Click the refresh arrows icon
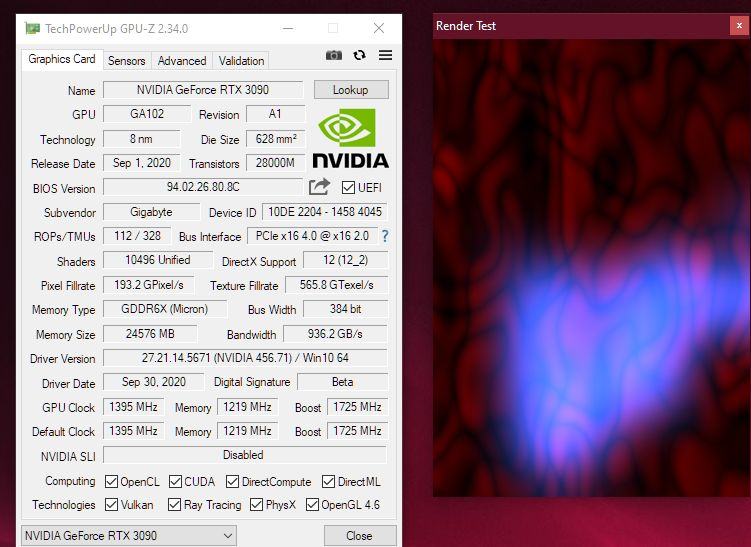 coord(359,55)
